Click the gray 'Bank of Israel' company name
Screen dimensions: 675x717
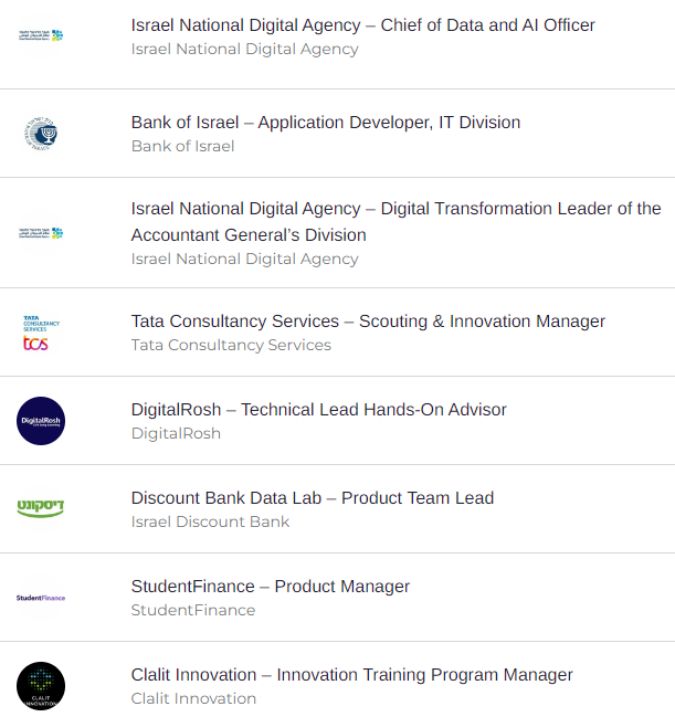pyautogui.click(x=182, y=146)
